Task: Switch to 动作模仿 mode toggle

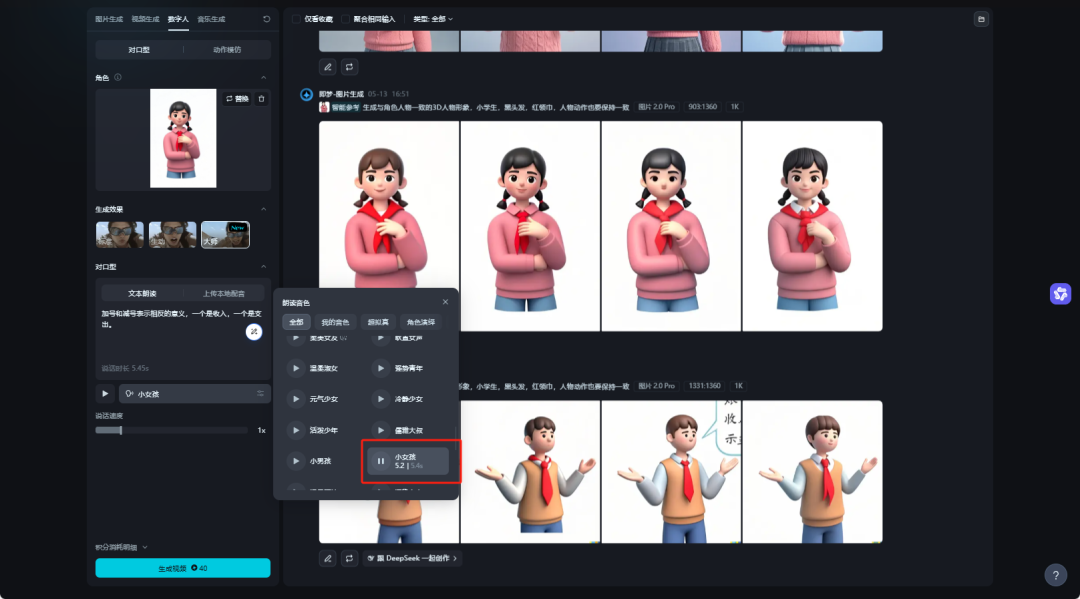Action: [227, 50]
